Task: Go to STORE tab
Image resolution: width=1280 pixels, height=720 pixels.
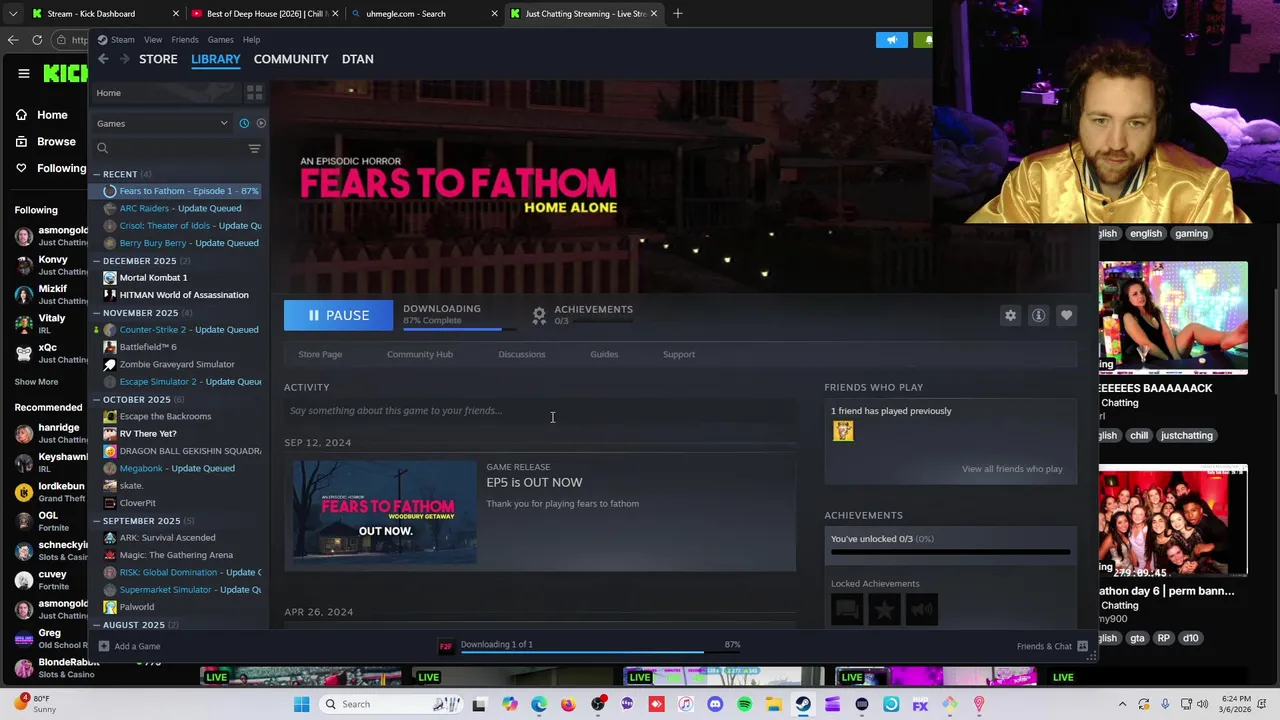Action: [158, 59]
